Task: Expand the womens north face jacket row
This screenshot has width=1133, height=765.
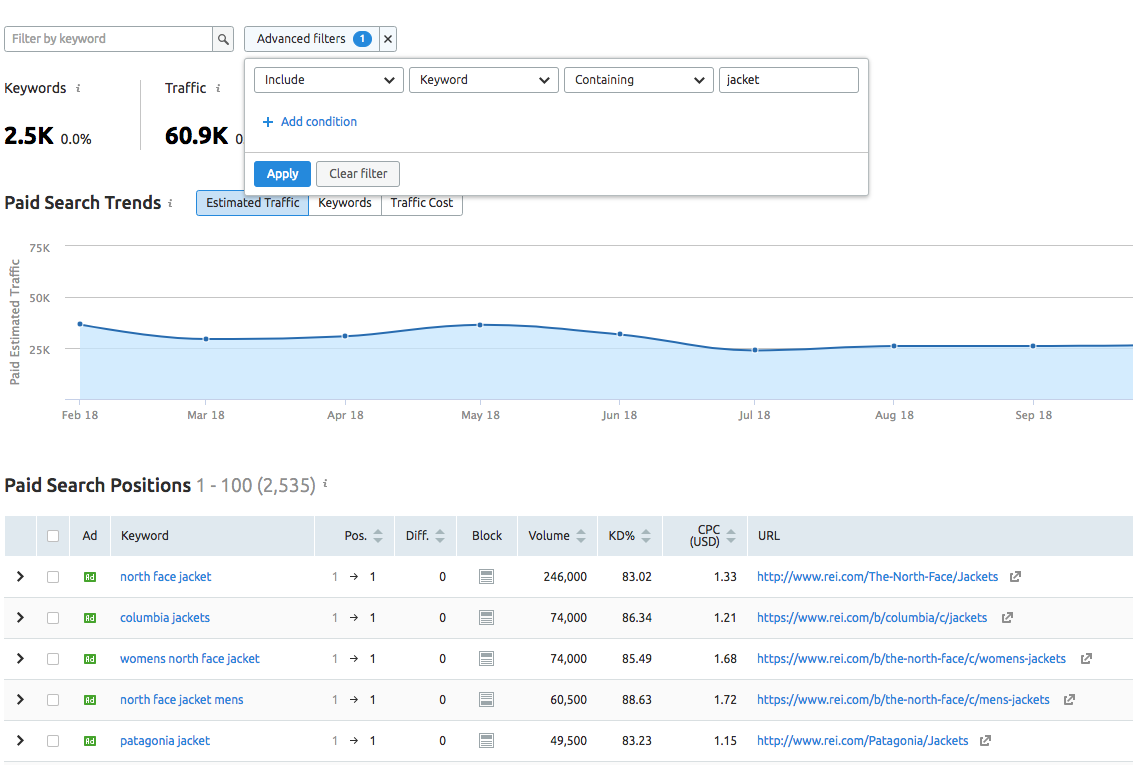Action: 20,659
